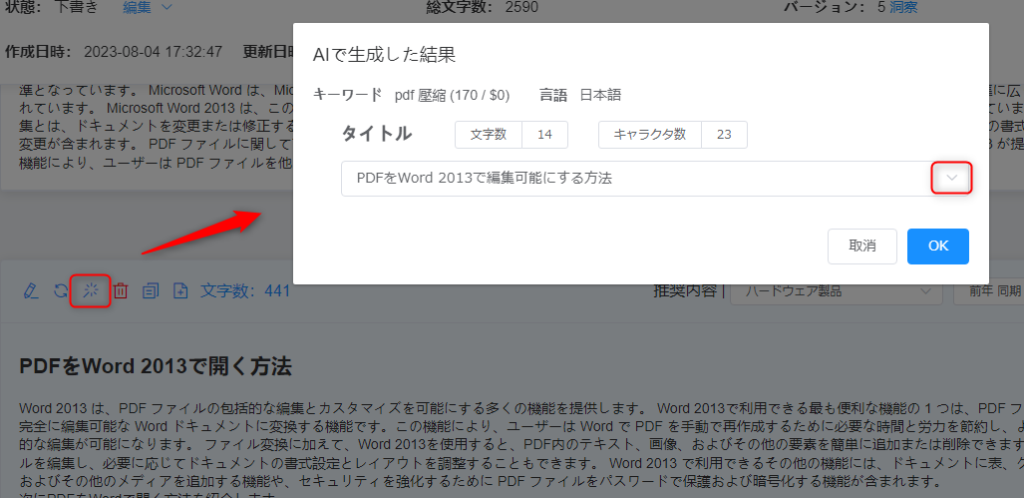The height and width of the screenshot is (498, 1024).
Task: Click heading PDFをWord 2013で開く方法
Action: tap(155, 367)
